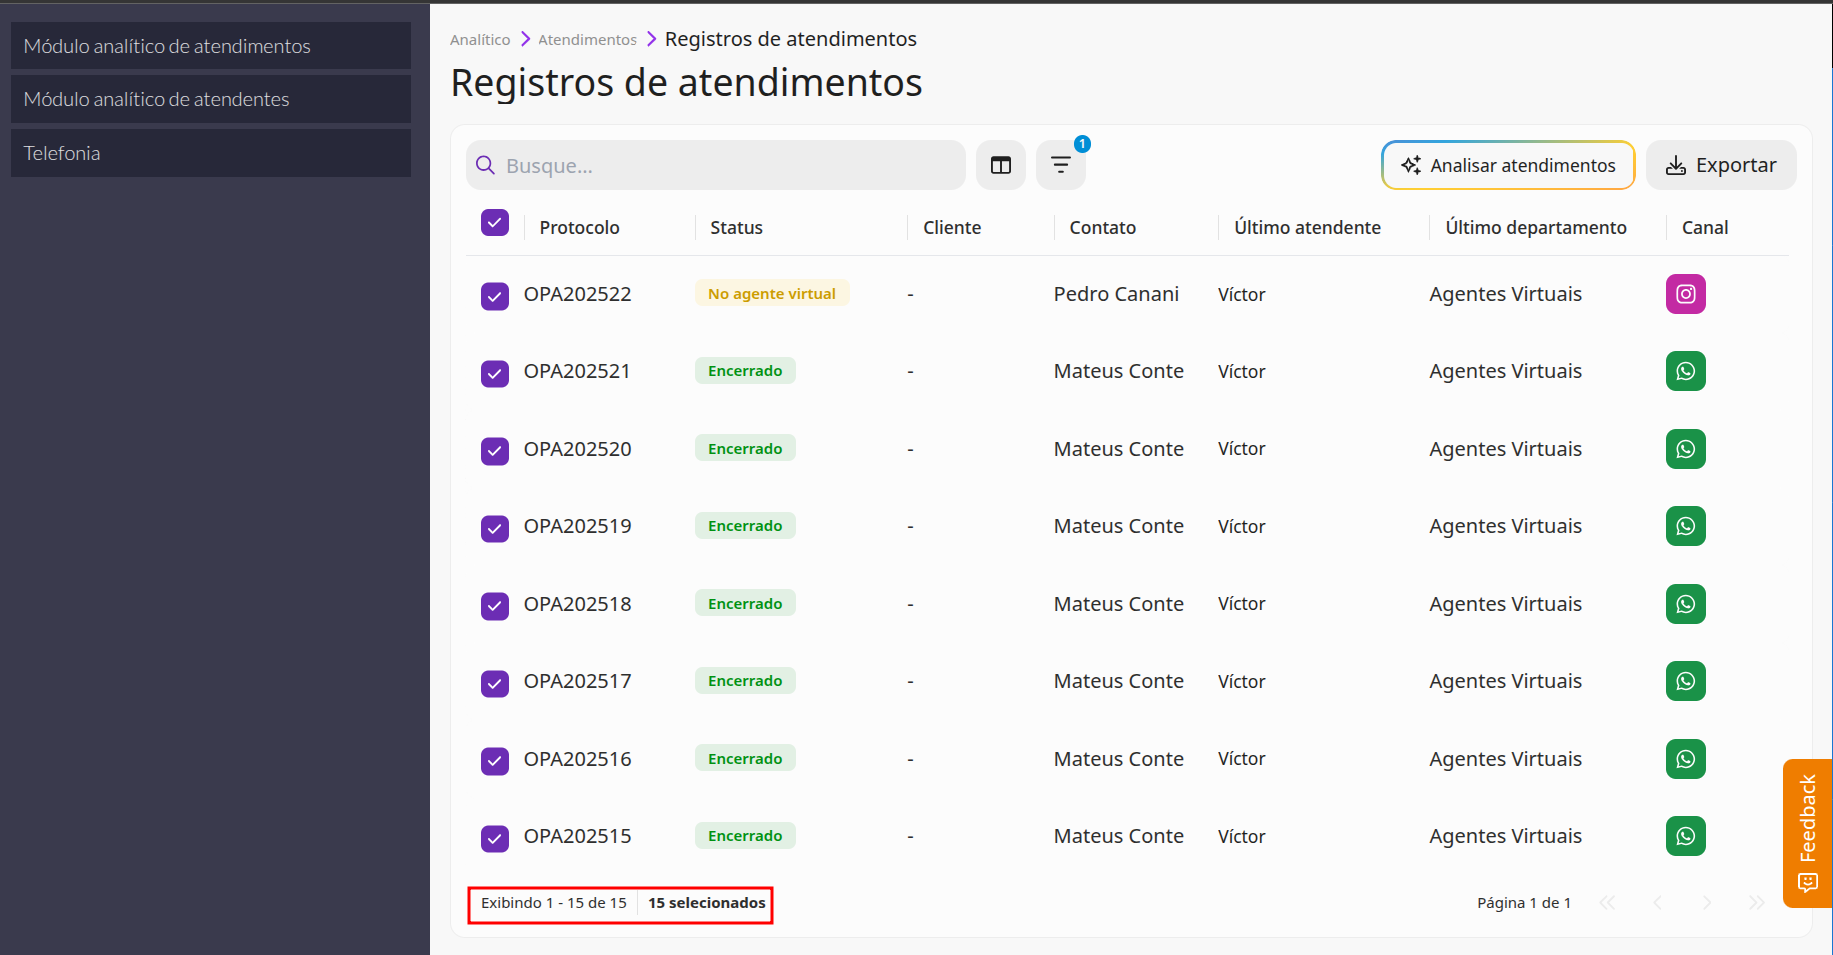Click 'Exibindo 1 - 15 de 15' text
This screenshot has width=1833, height=955.
554,903
